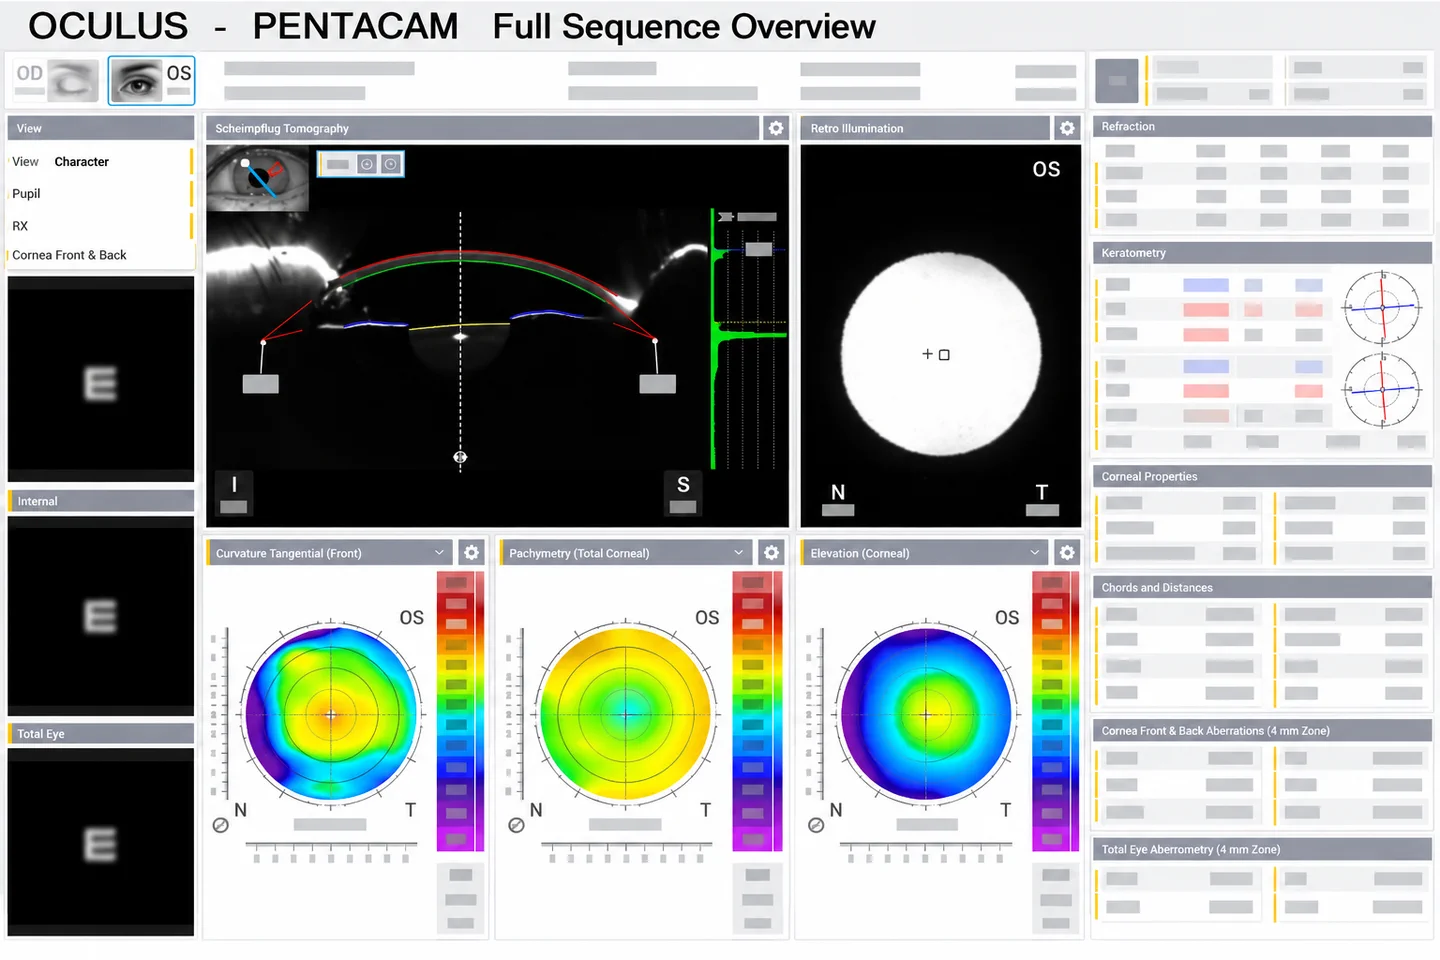Click the top keratometry axis dial

(1382, 308)
